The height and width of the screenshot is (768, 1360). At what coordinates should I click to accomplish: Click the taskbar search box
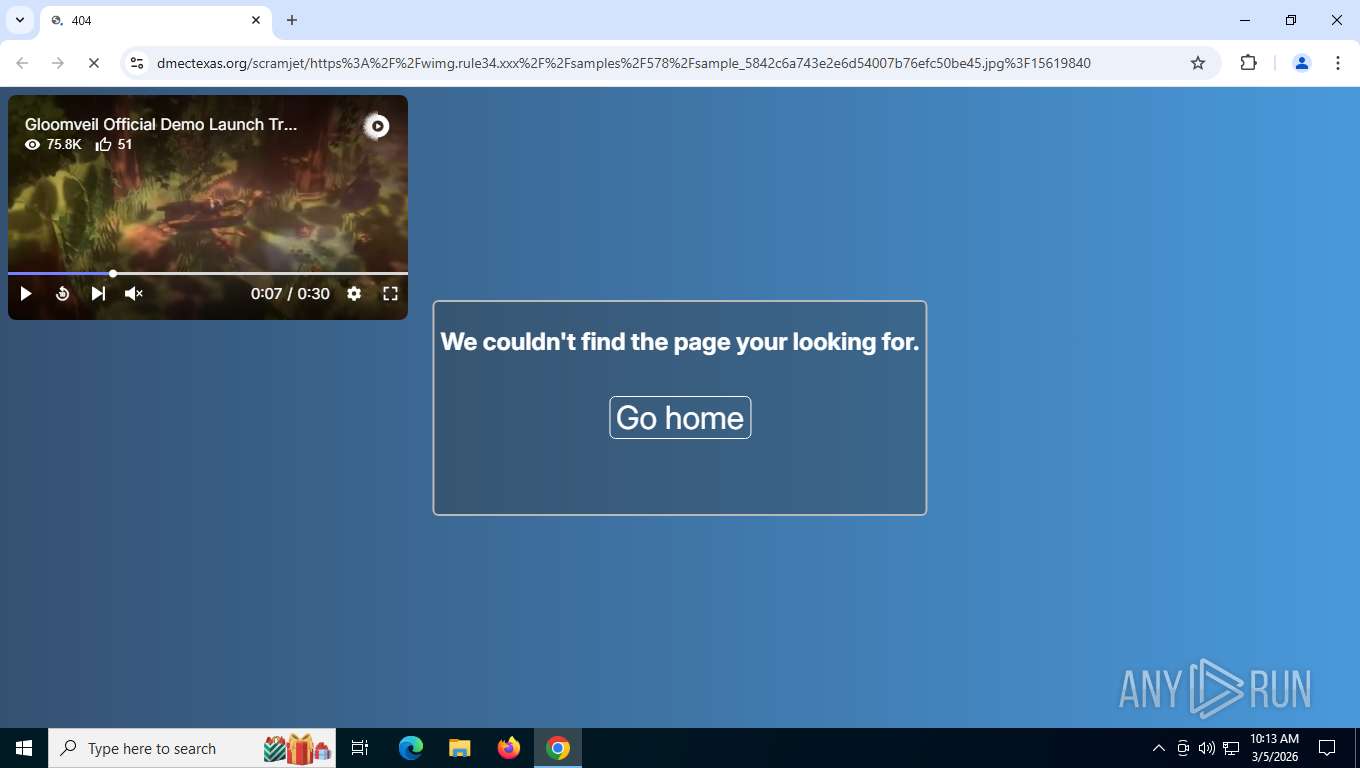click(192, 748)
